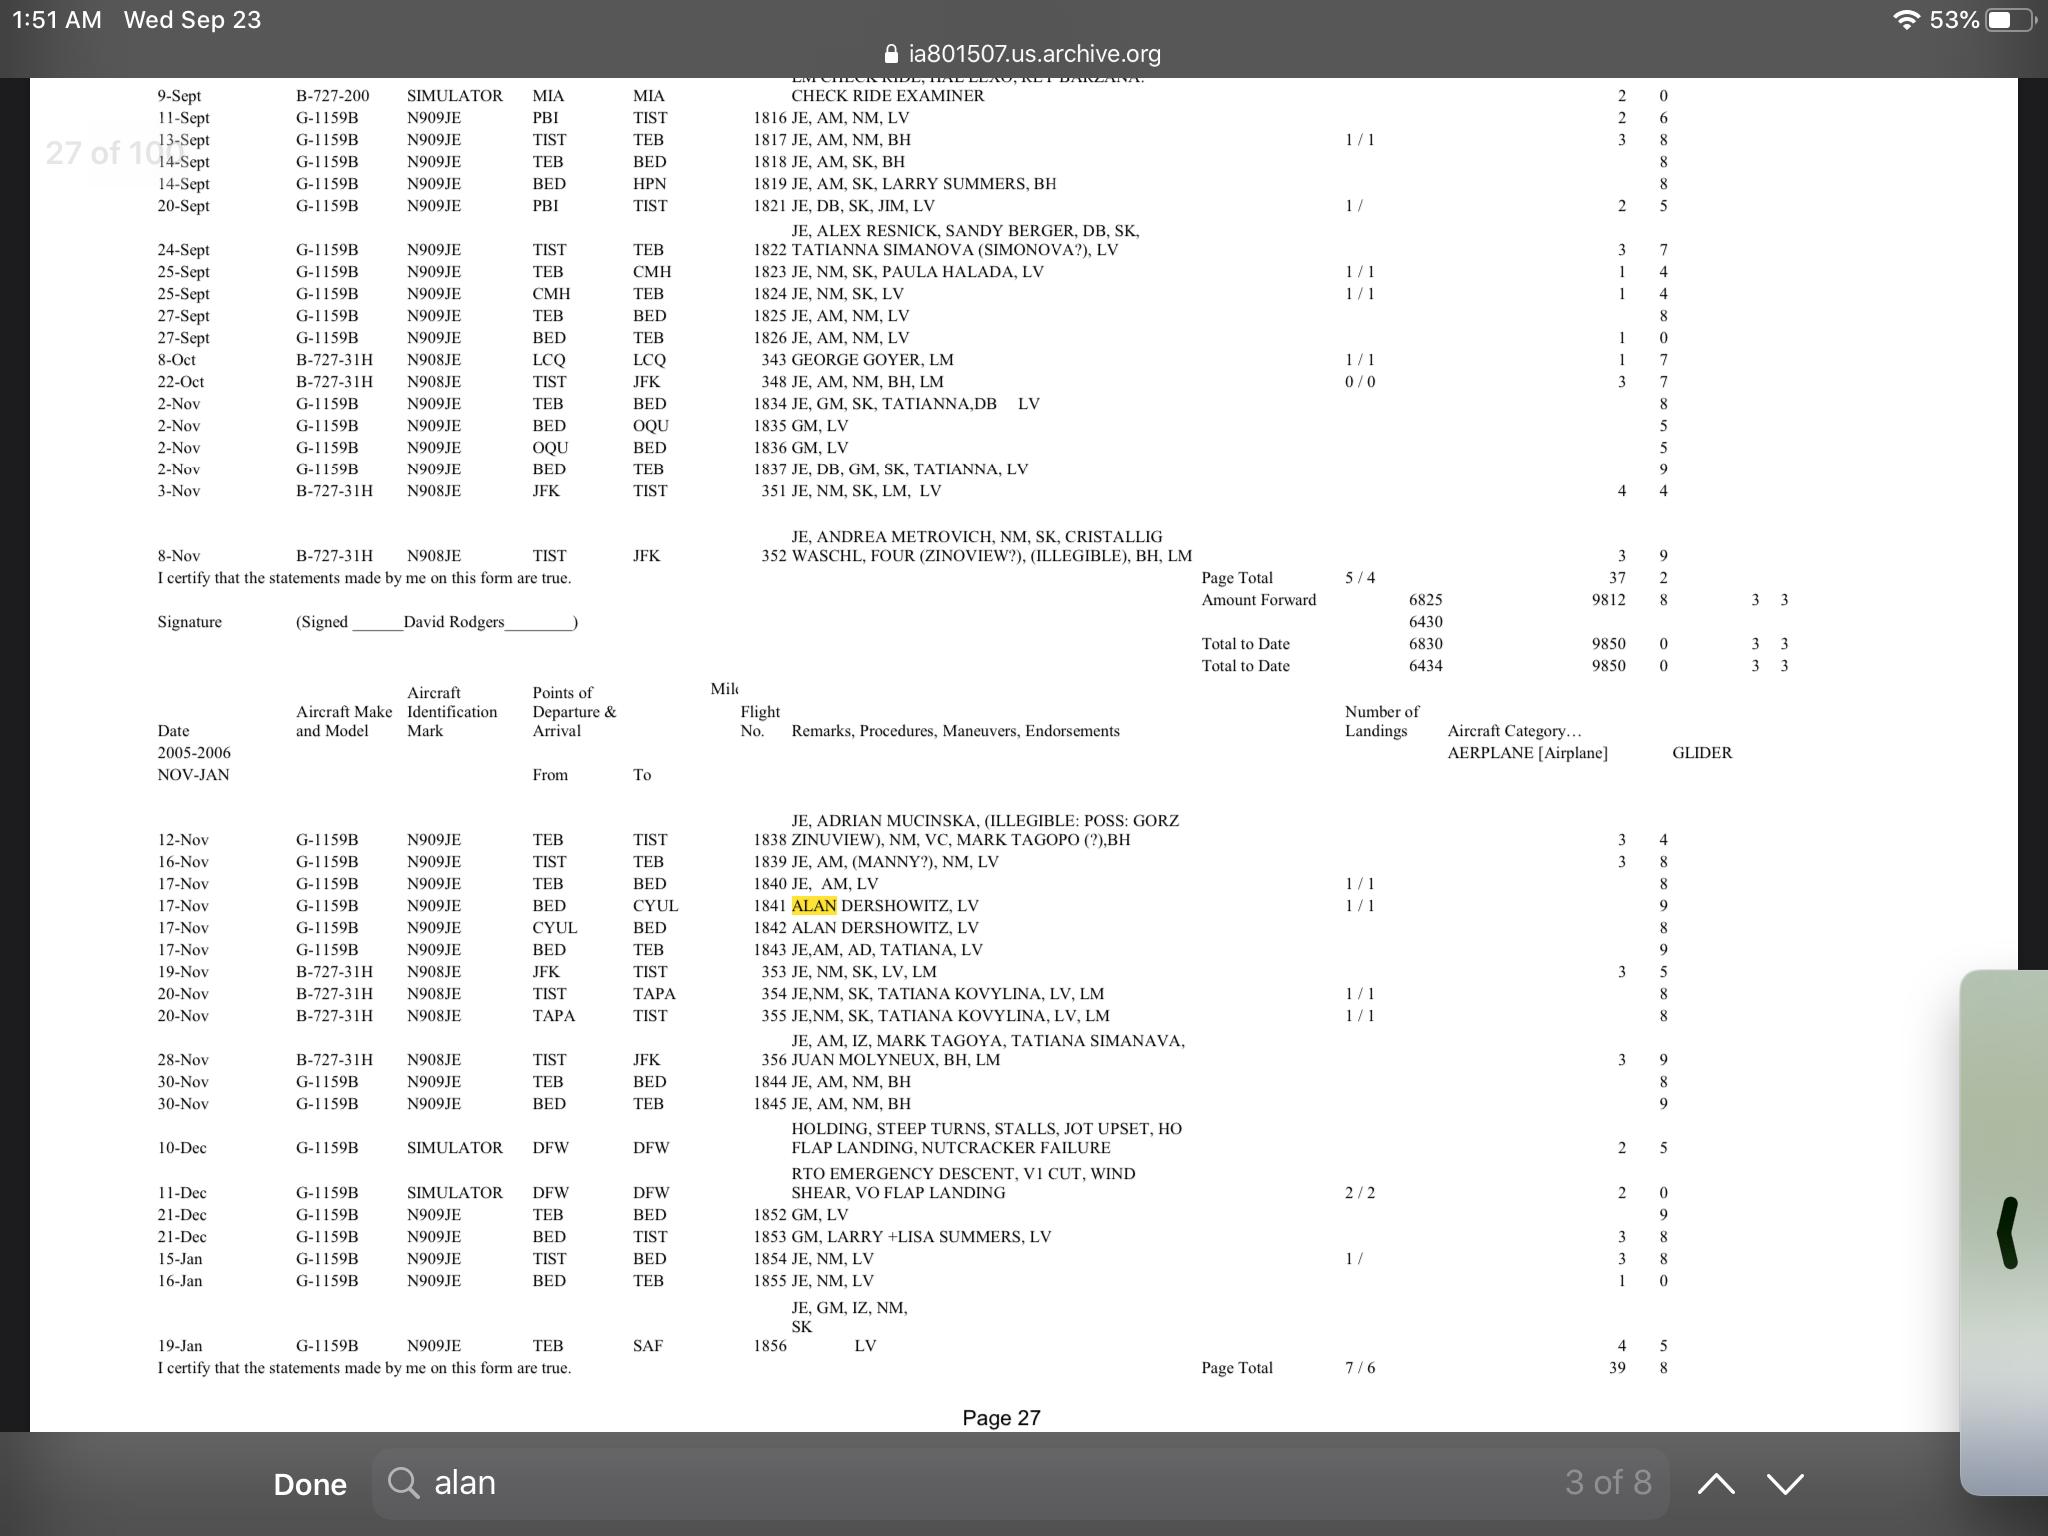Select 'B-727-200' aircraft in 9-Sept row
Viewport: 2048px width, 1536px height.
(x=332, y=96)
